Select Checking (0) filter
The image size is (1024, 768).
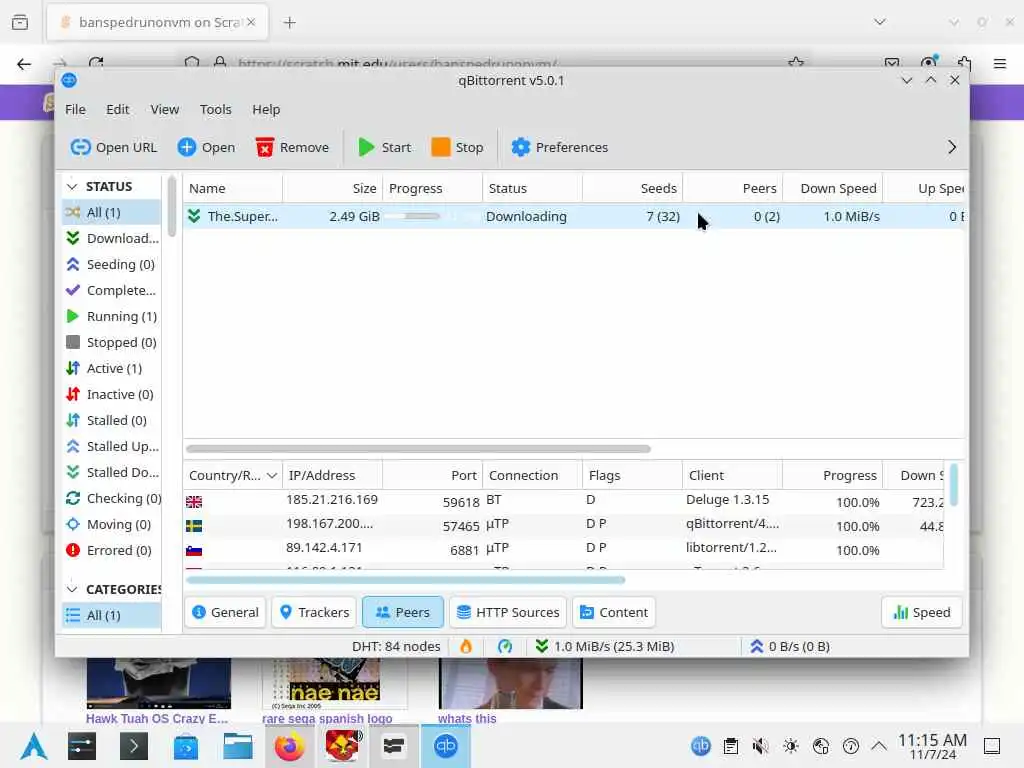(x=112, y=499)
